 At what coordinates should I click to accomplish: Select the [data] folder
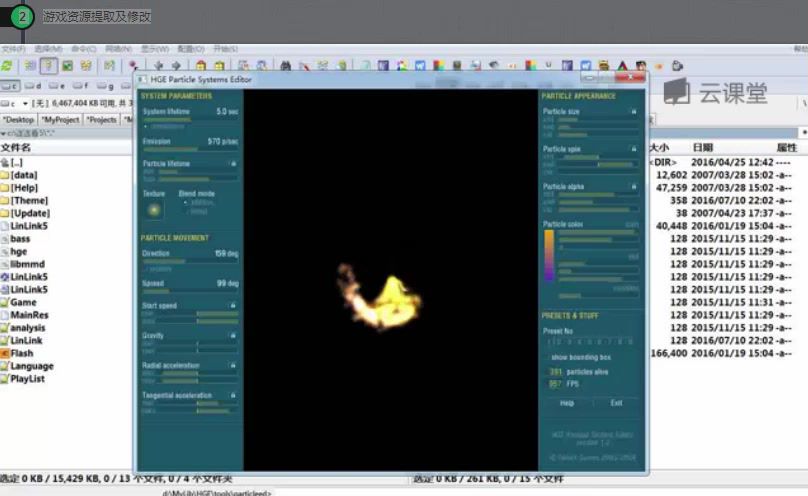coord(24,175)
